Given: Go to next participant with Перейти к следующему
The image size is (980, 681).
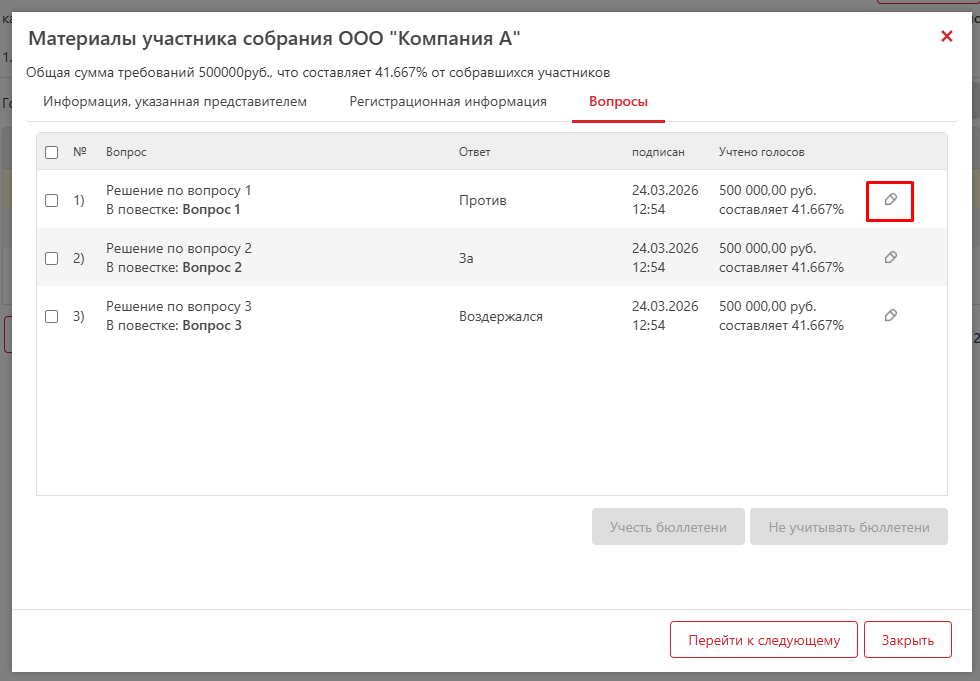Looking at the screenshot, I should [x=764, y=640].
